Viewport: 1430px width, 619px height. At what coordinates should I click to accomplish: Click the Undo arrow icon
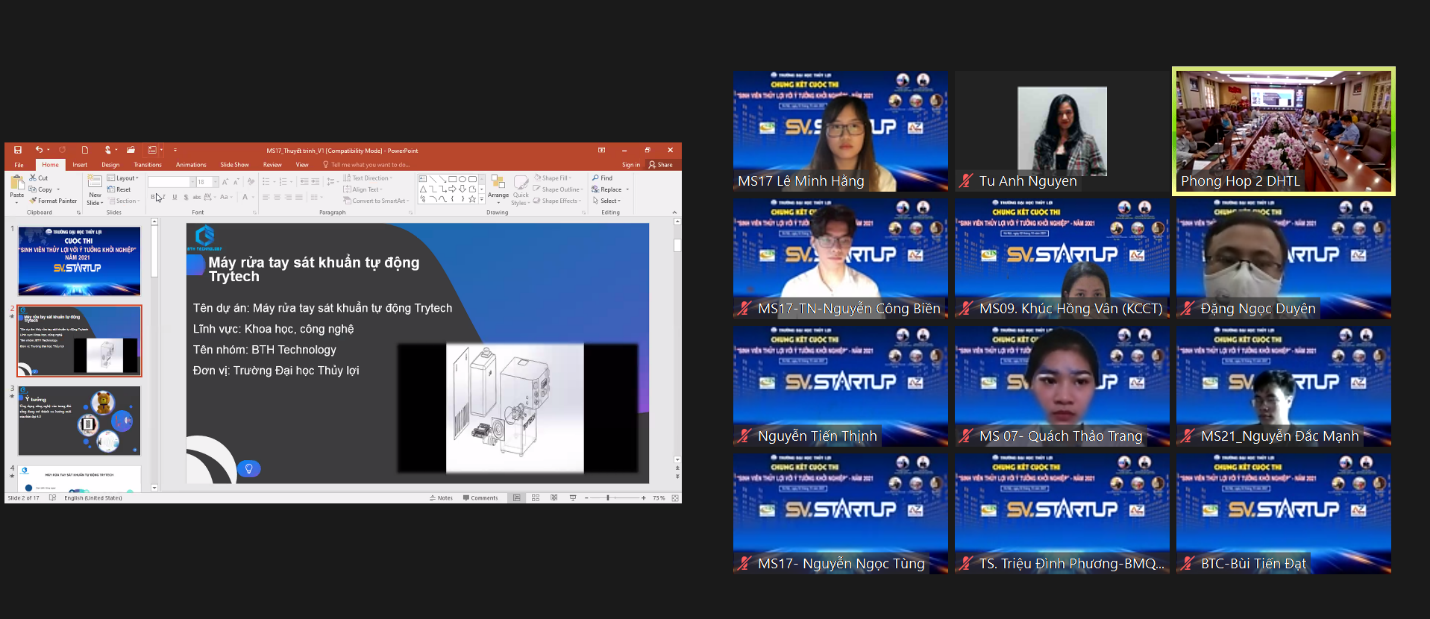(39, 150)
